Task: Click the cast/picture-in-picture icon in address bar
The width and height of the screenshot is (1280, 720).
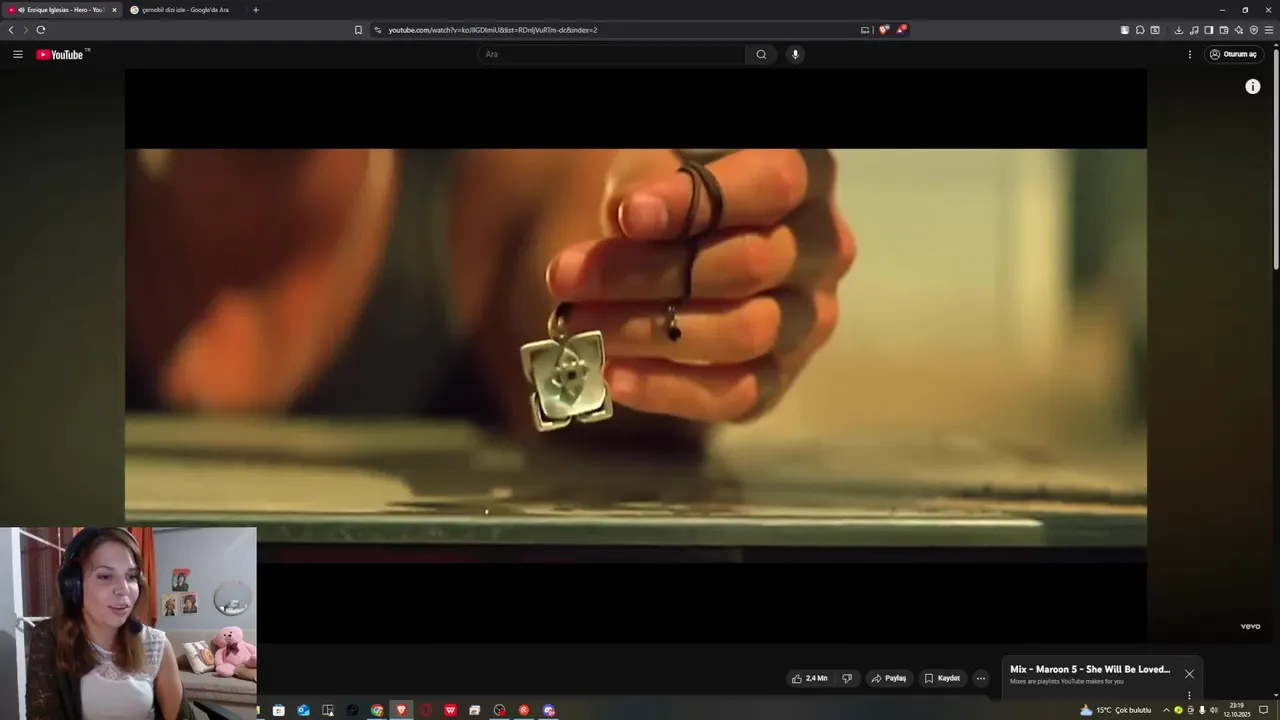Action: click(865, 30)
